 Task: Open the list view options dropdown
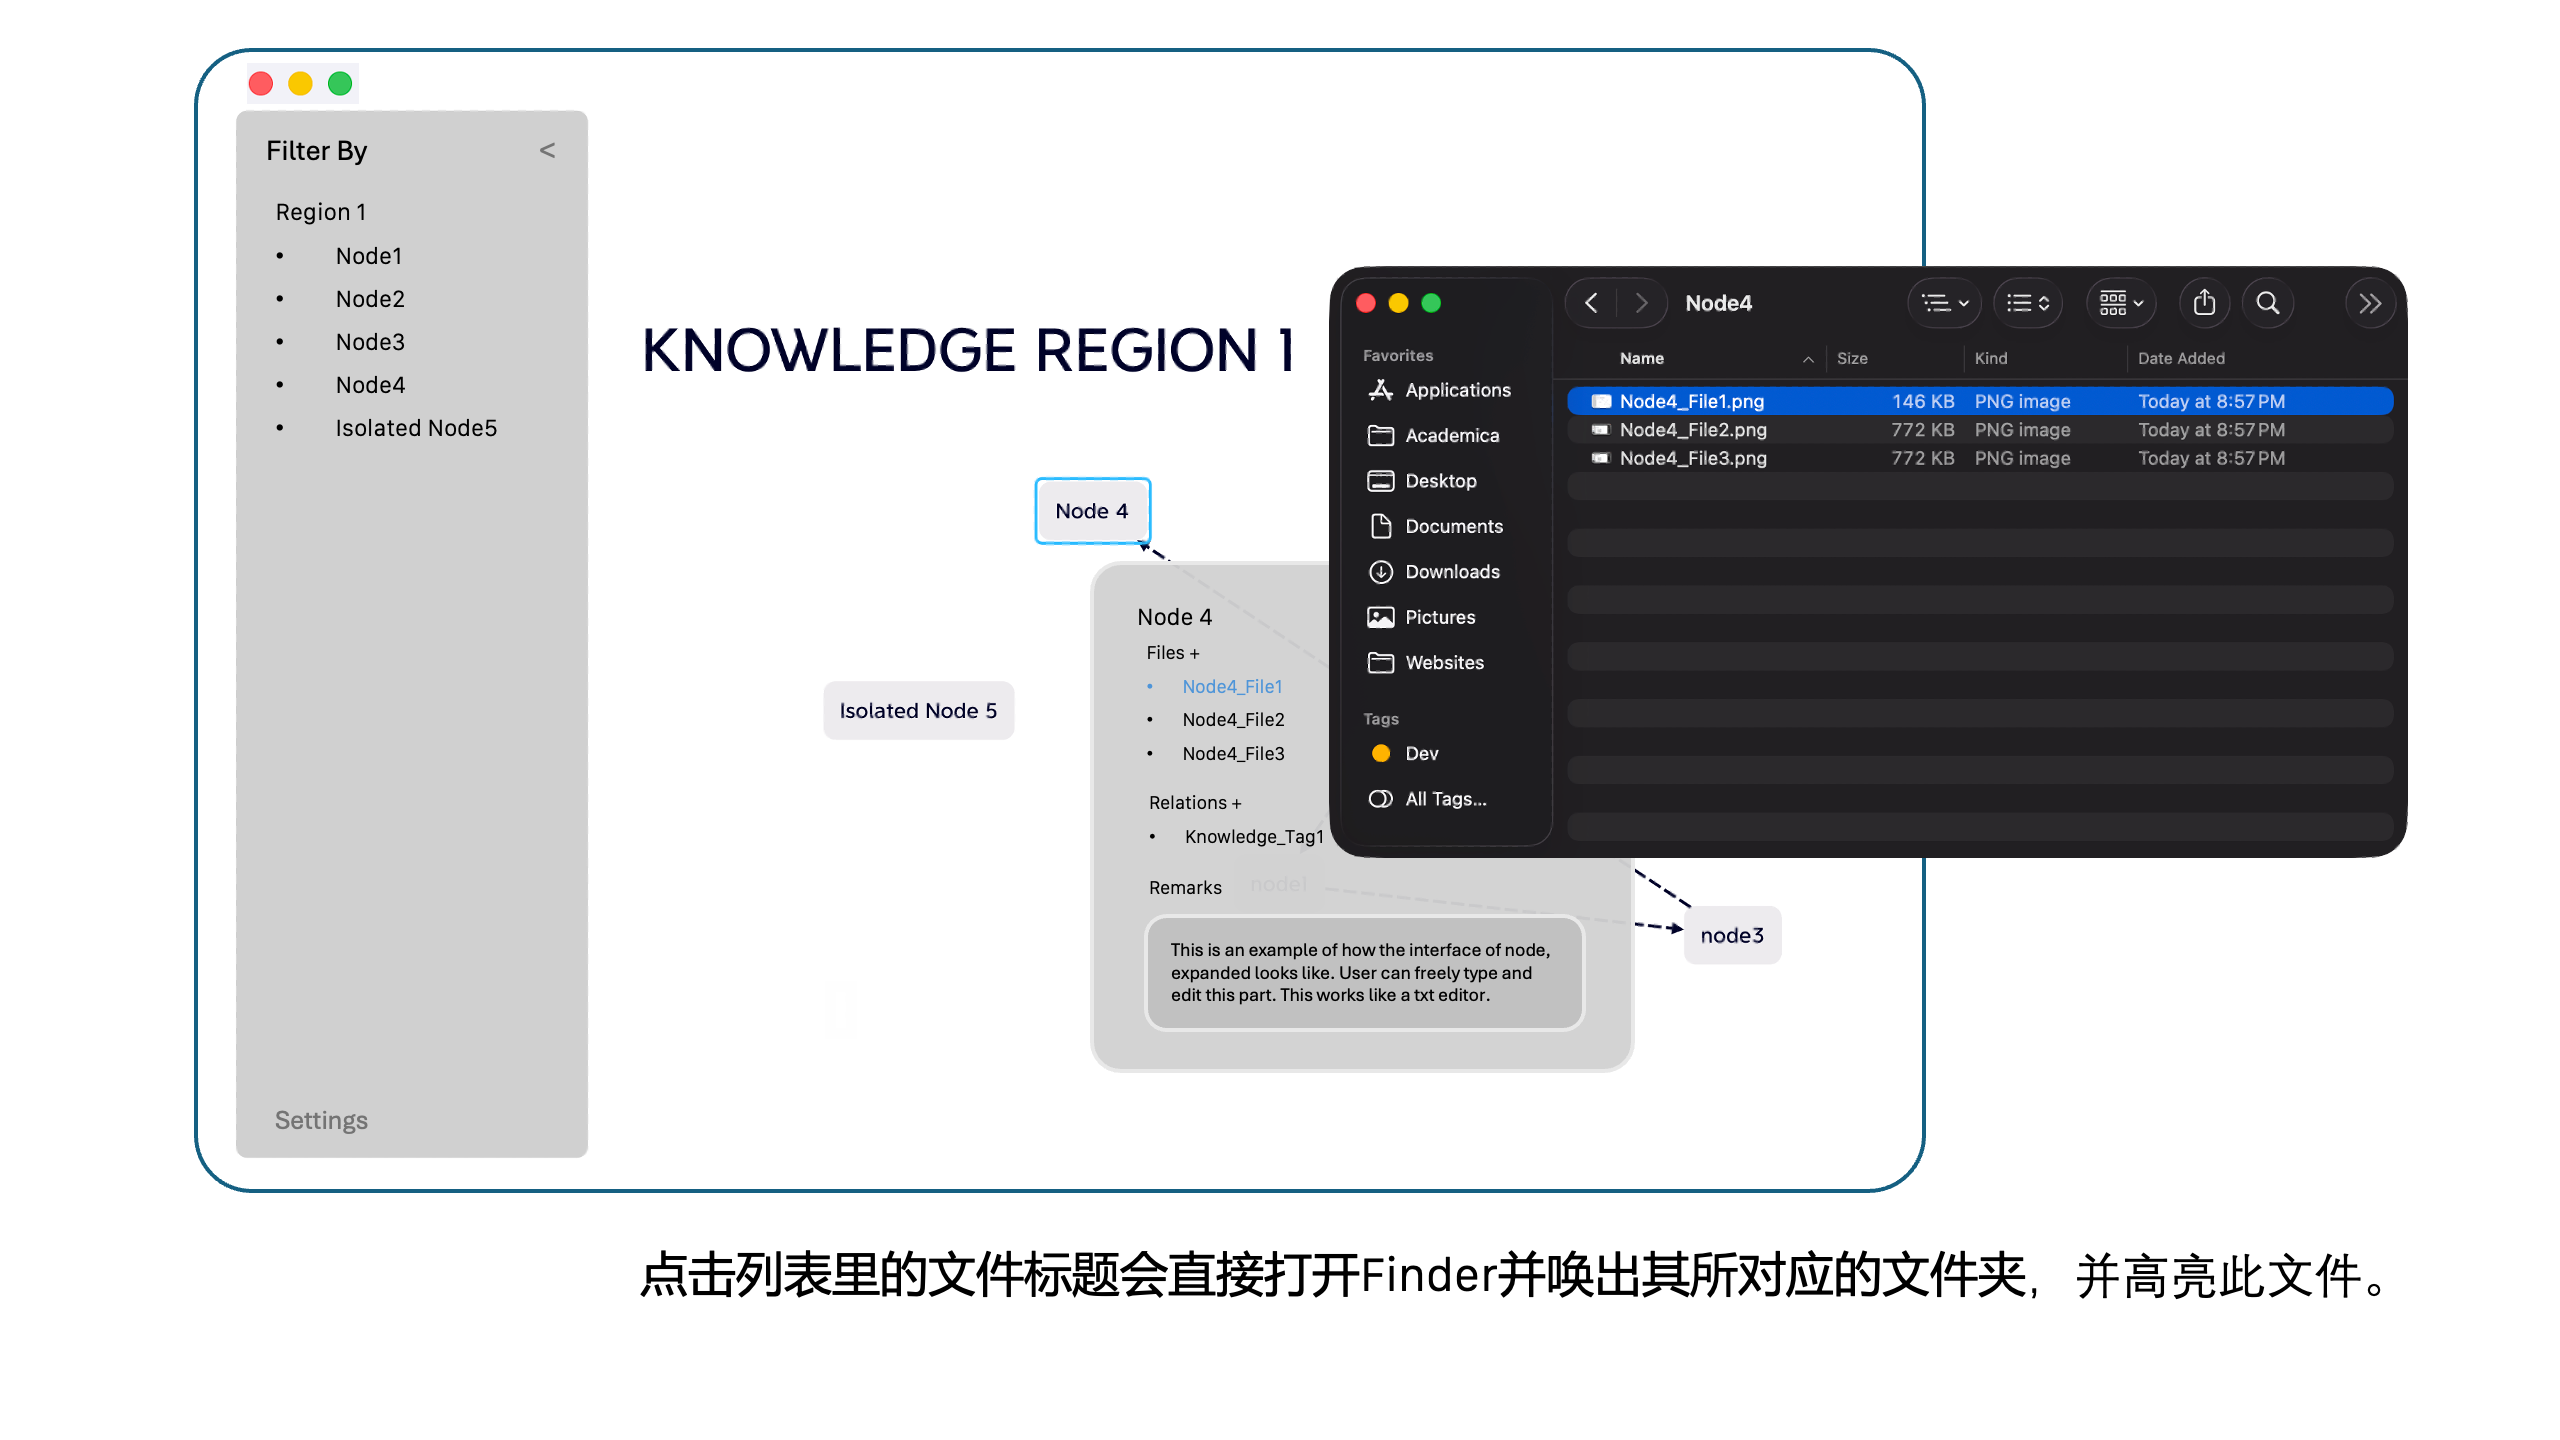click(x=2028, y=303)
